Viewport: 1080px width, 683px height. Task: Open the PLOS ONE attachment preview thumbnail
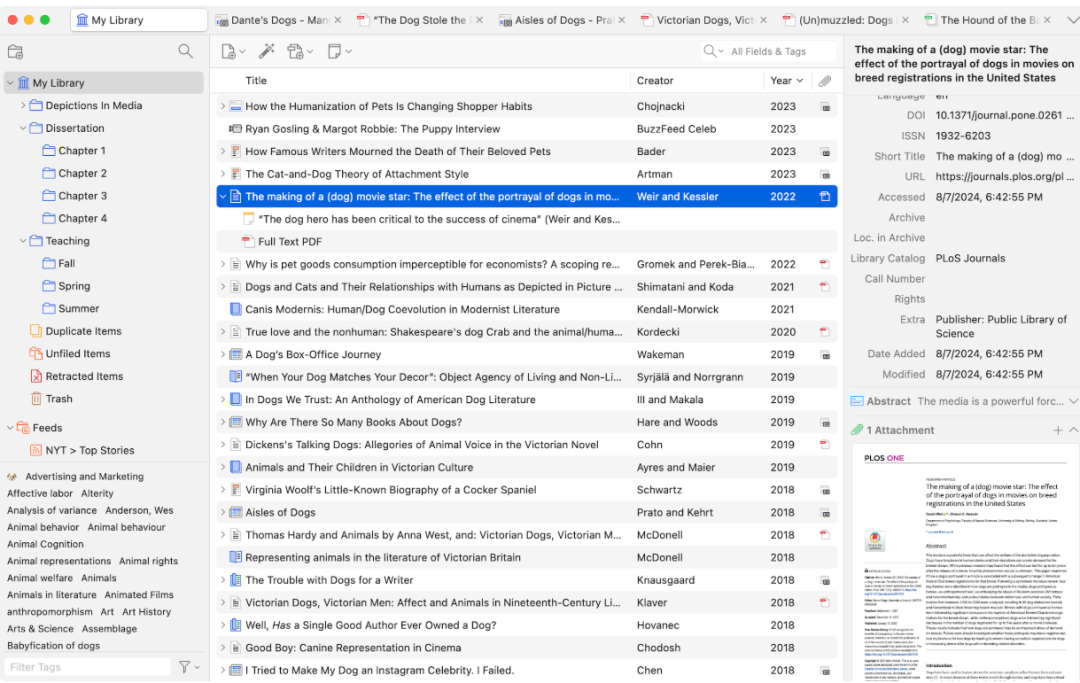tap(962, 565)
